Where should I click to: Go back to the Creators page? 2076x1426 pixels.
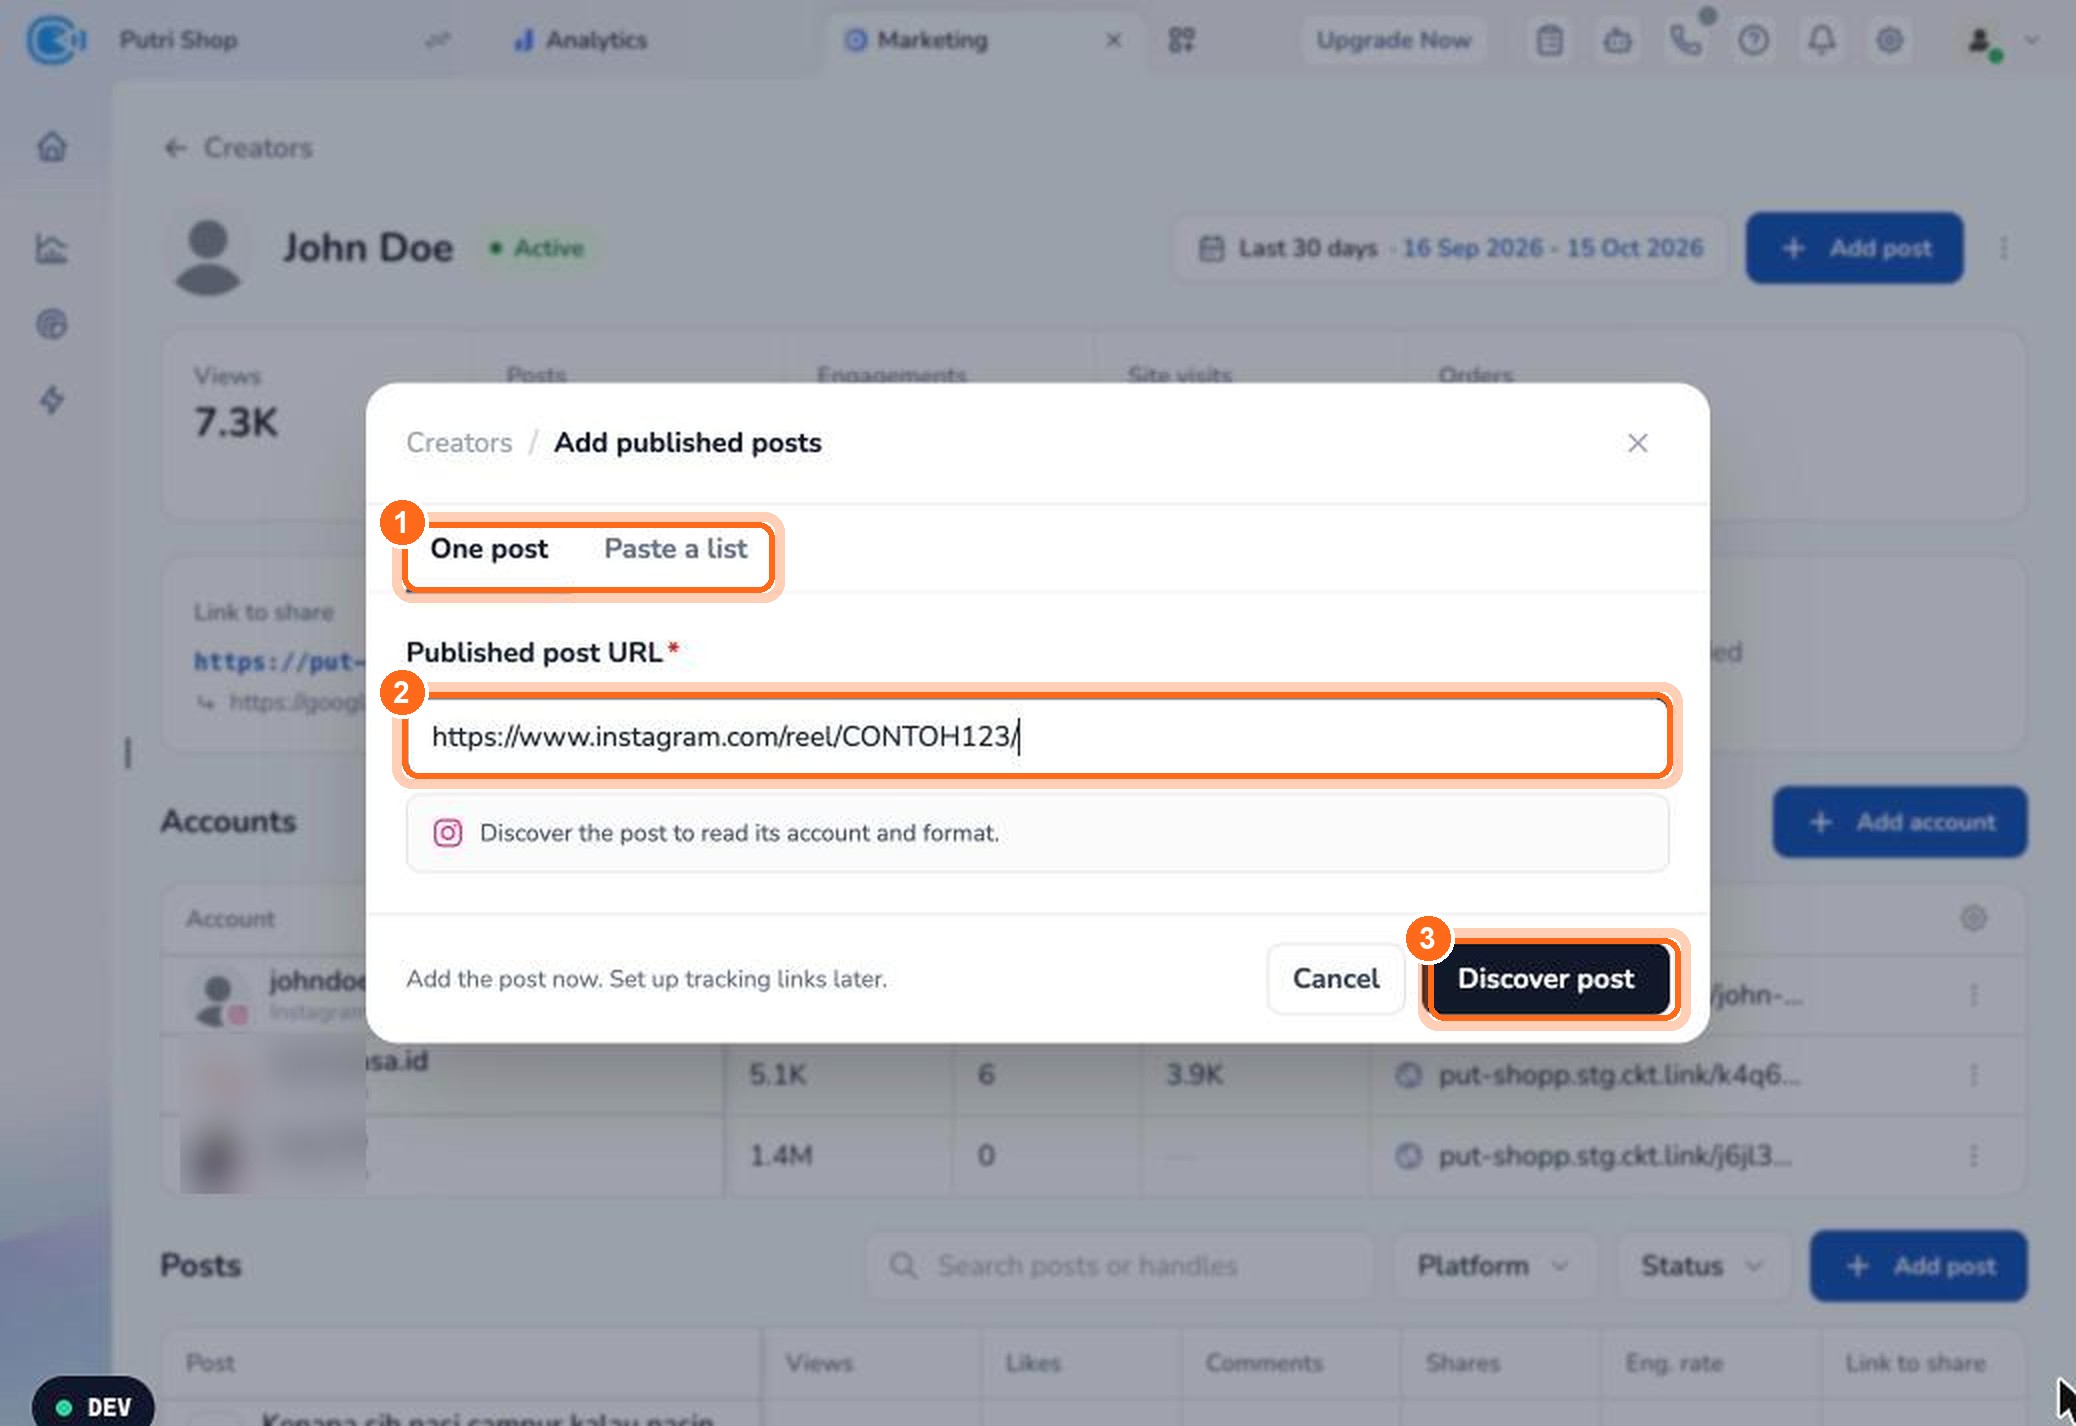pyautogui.click(x=239, y=148)
